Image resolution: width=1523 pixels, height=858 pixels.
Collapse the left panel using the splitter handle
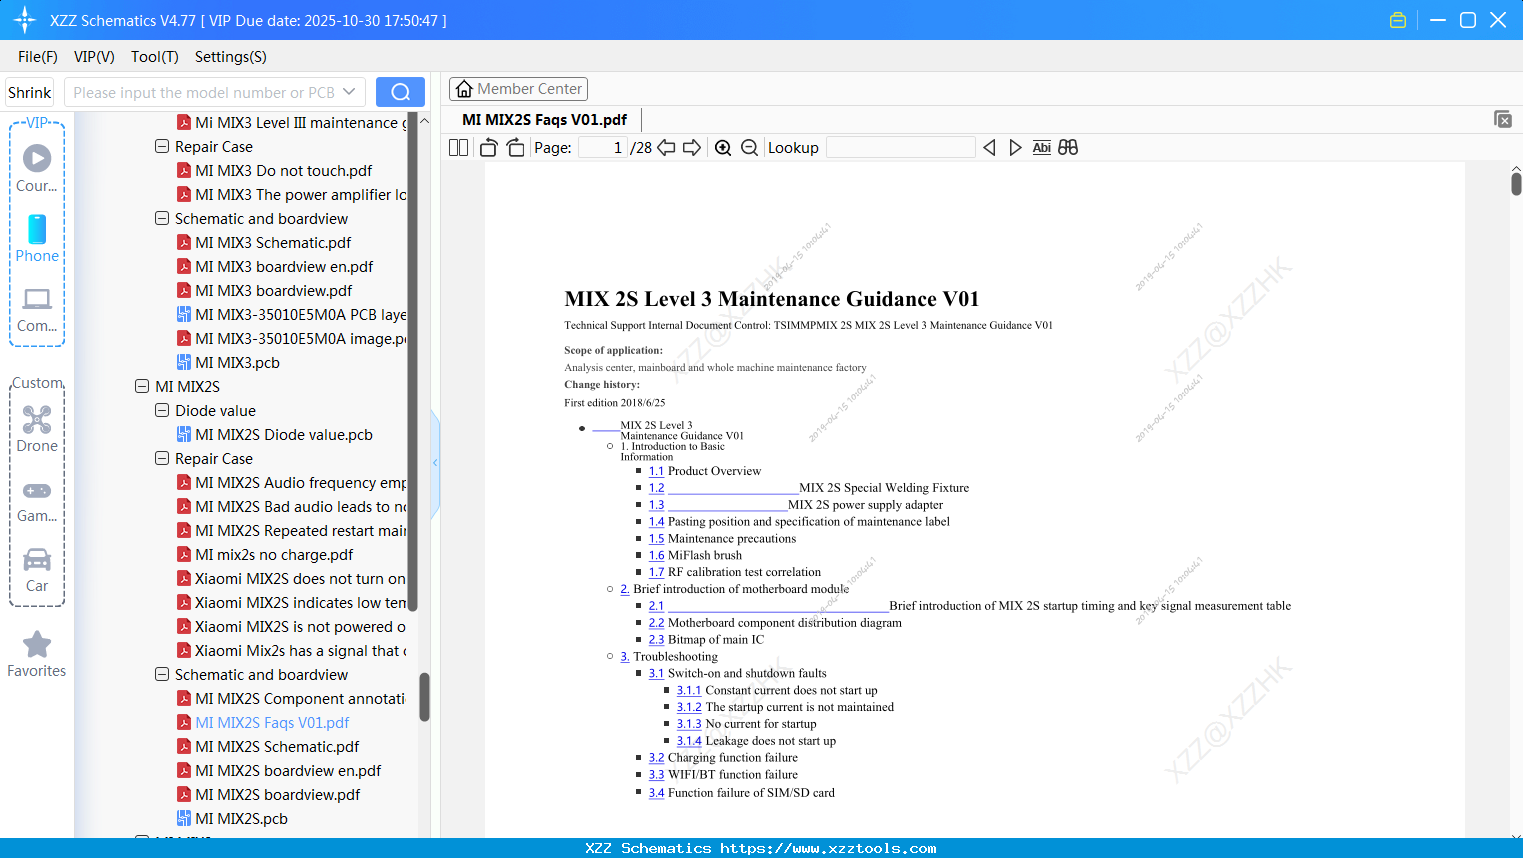(435, 463)
